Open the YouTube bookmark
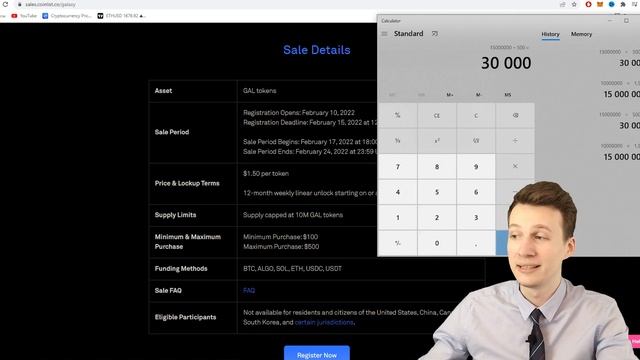This screenshot has height=360, width=640. [24, 16]
